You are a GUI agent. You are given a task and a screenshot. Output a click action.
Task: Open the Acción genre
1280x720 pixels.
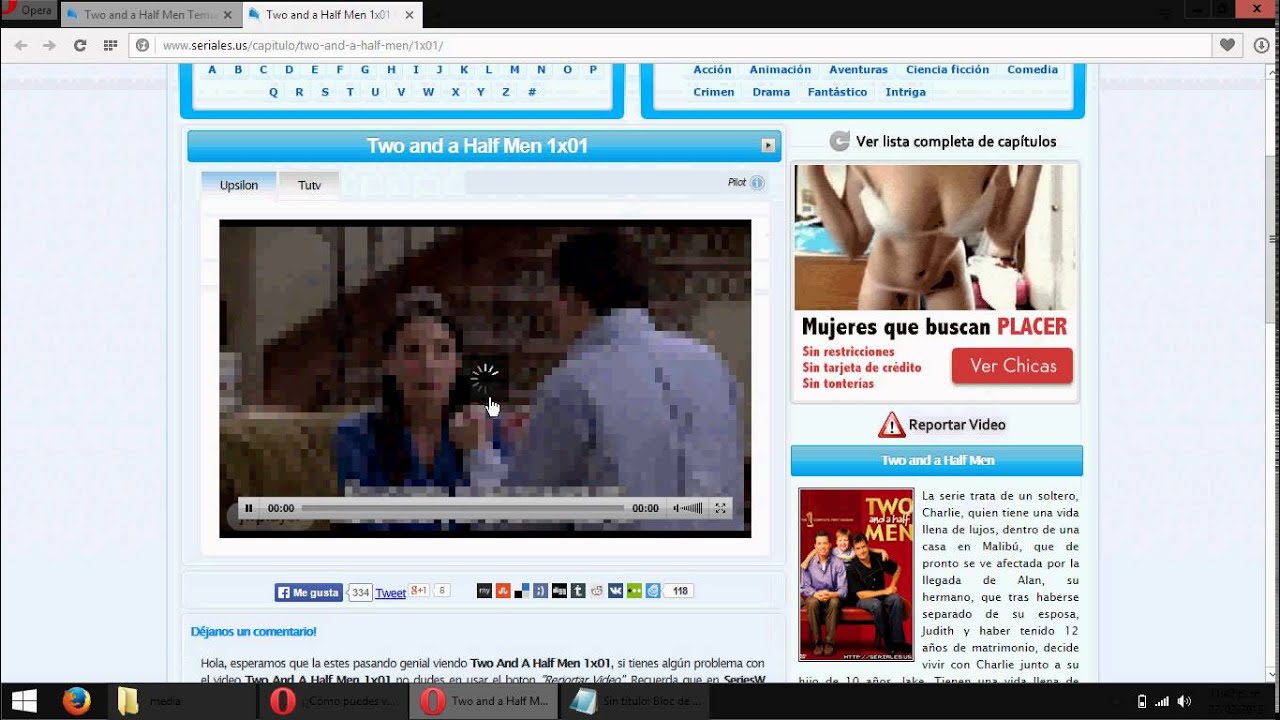[713, 70]
